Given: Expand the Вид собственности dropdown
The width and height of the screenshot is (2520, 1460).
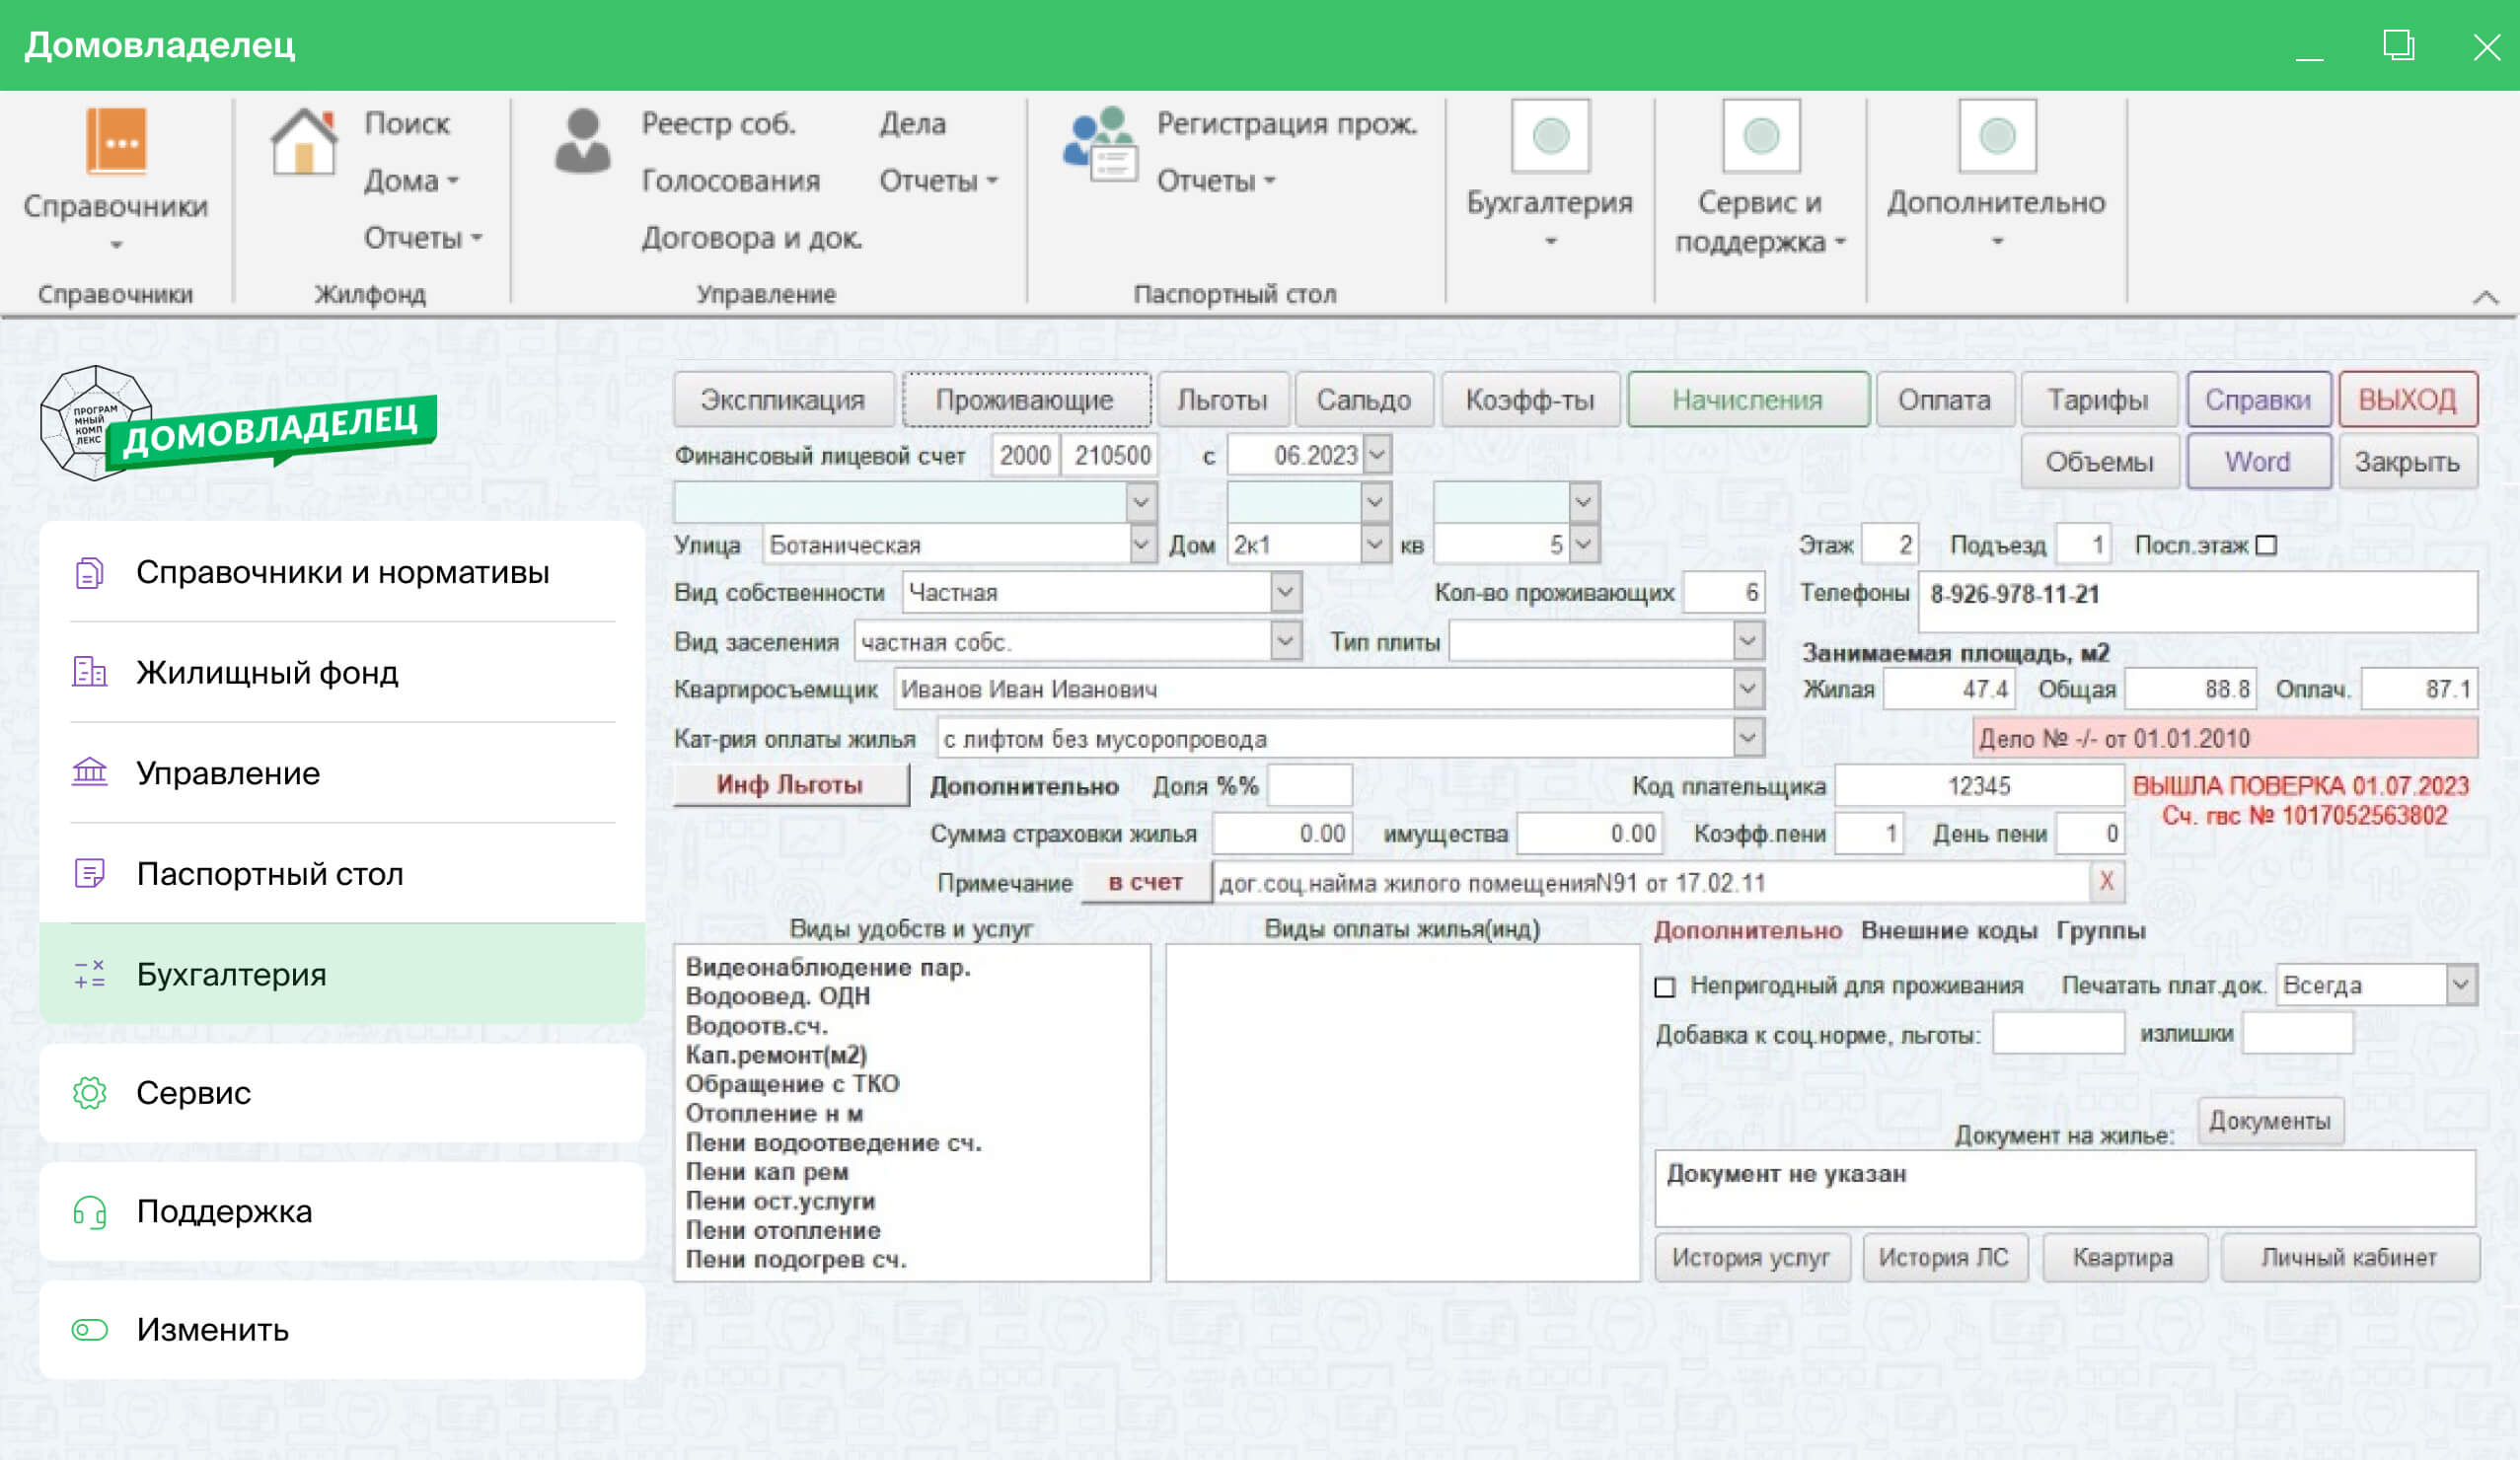Looking at the screenshot, I should (x=1285, y=592).
